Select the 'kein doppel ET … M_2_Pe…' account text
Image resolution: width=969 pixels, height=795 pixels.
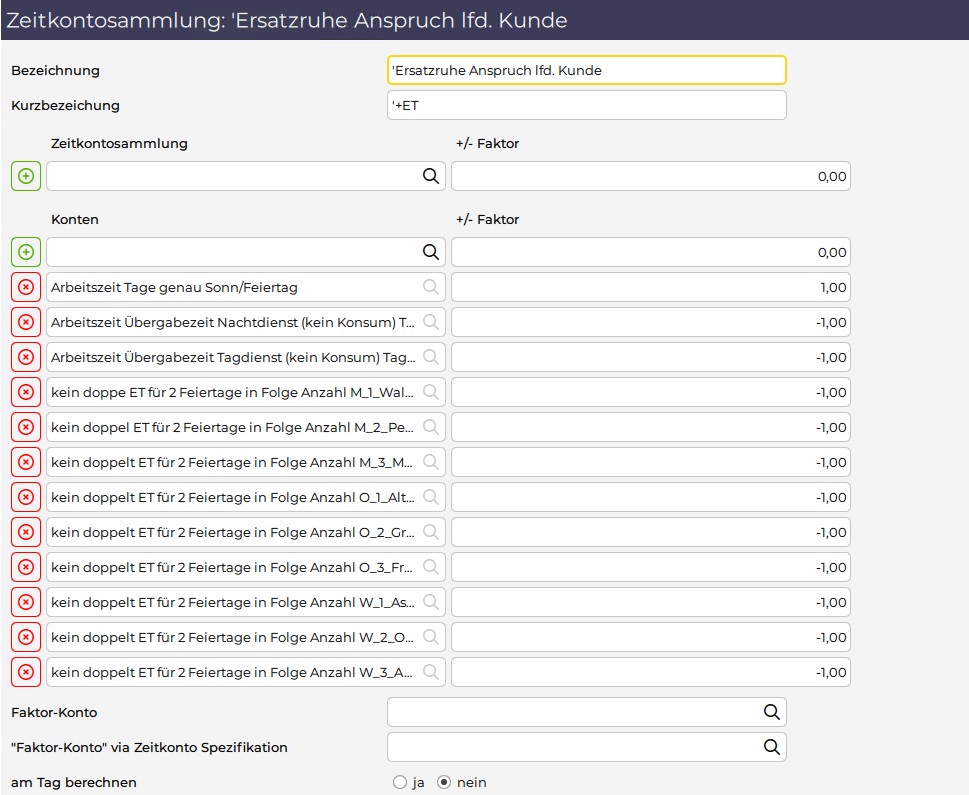point(232,427)
